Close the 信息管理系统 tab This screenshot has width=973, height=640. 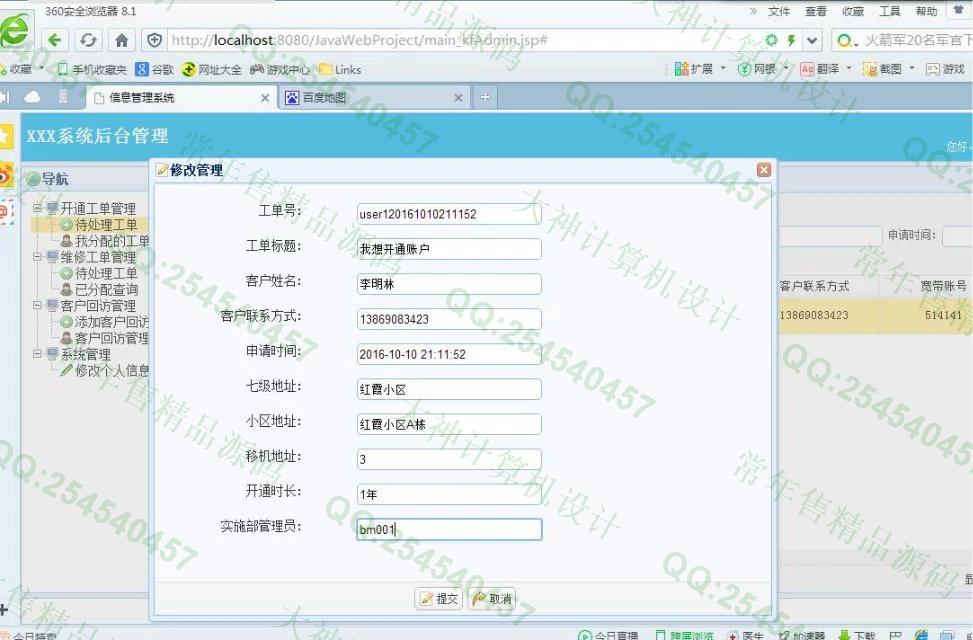(x=265, y=98)
